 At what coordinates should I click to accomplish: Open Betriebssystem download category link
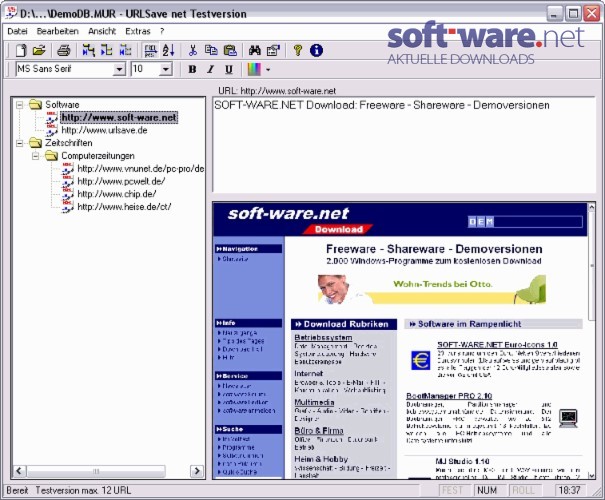tap(323, 338)
